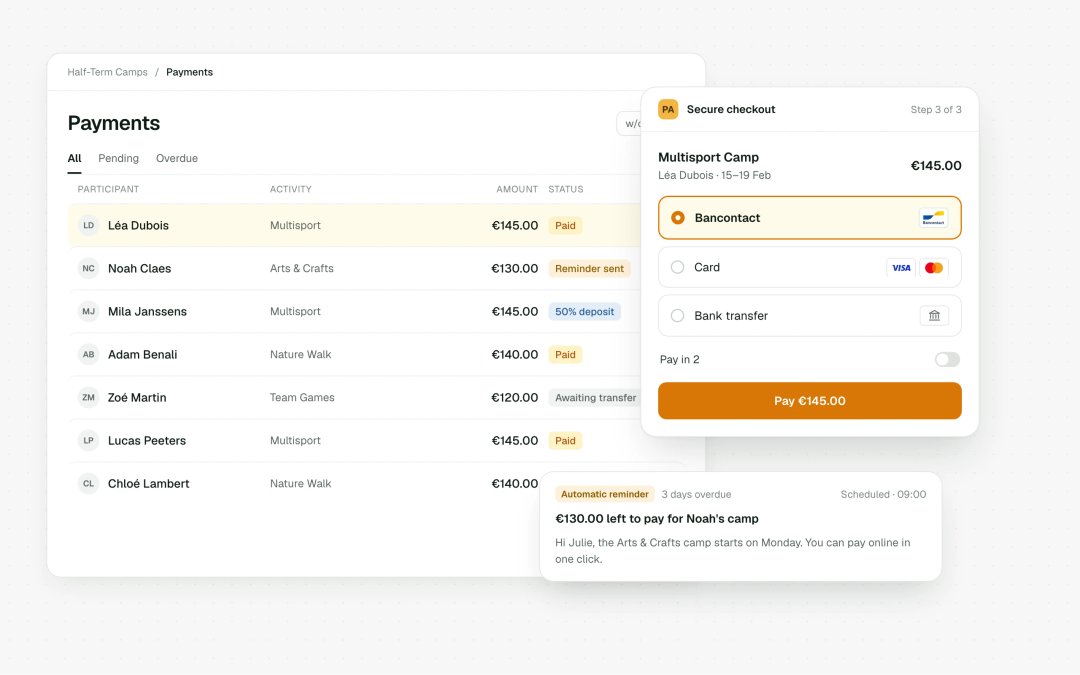Click the Arts & Crafts activity cell
This screenshot has width=1080, height=675.
302,269
